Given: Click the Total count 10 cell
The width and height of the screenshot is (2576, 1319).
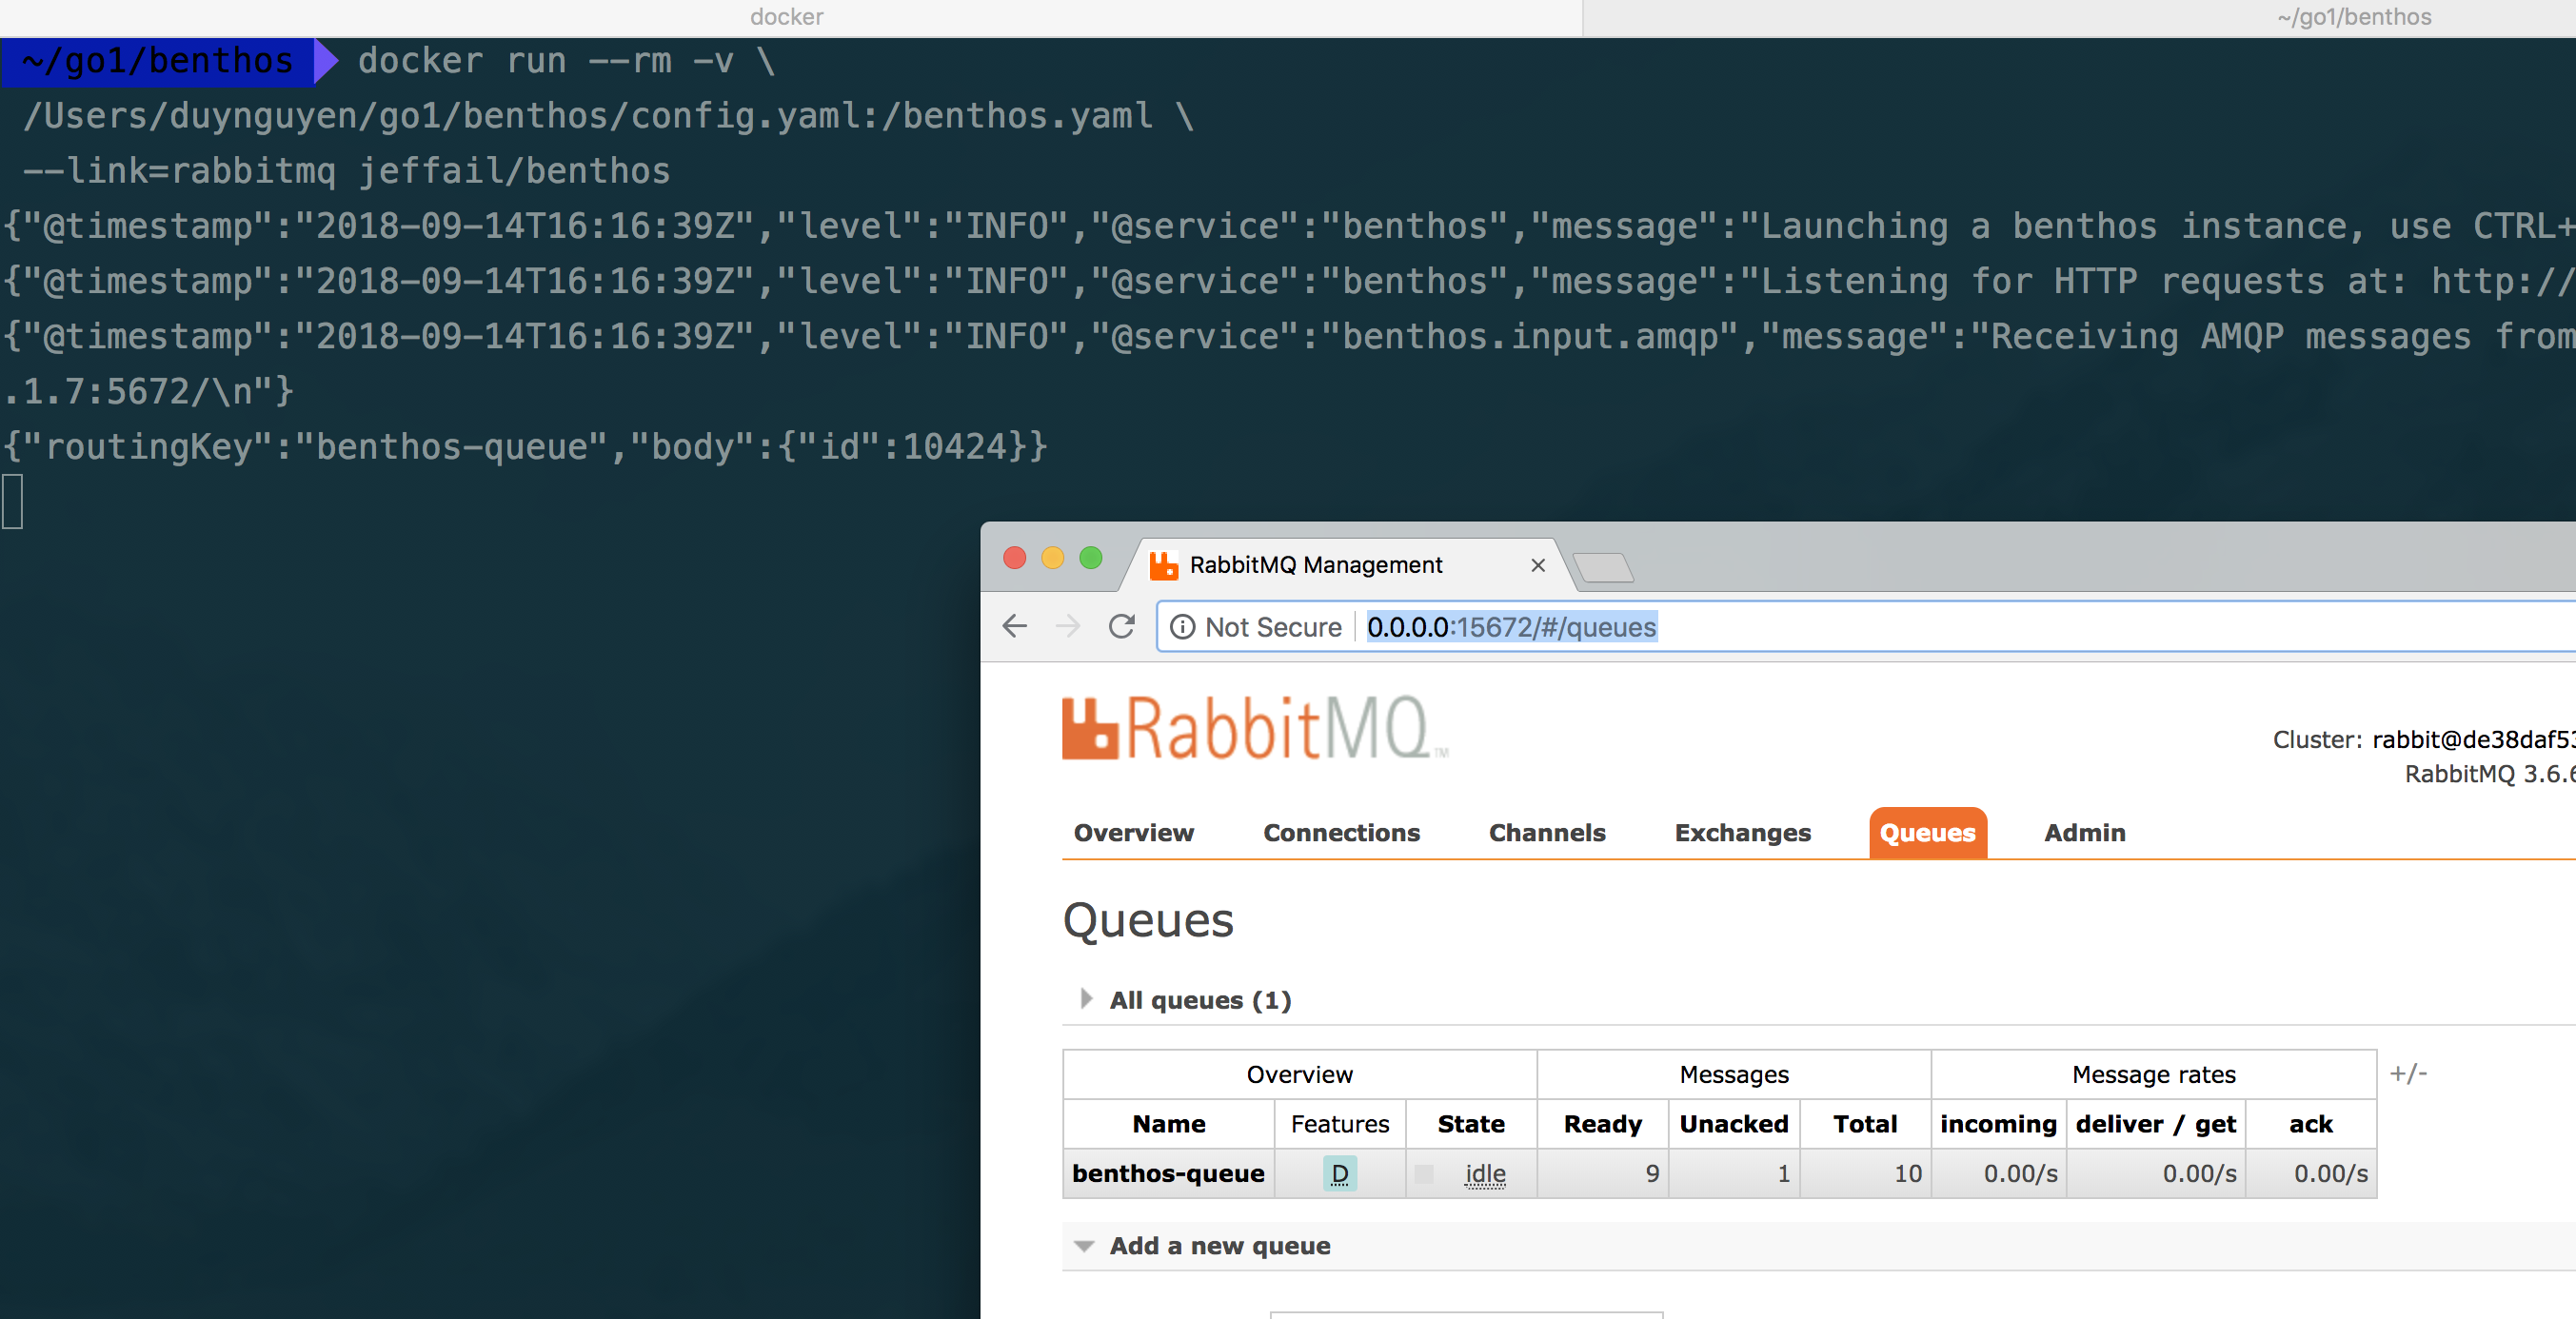Looking at the screenshot, I should pyautogui.click(x=1864, y=1173).
